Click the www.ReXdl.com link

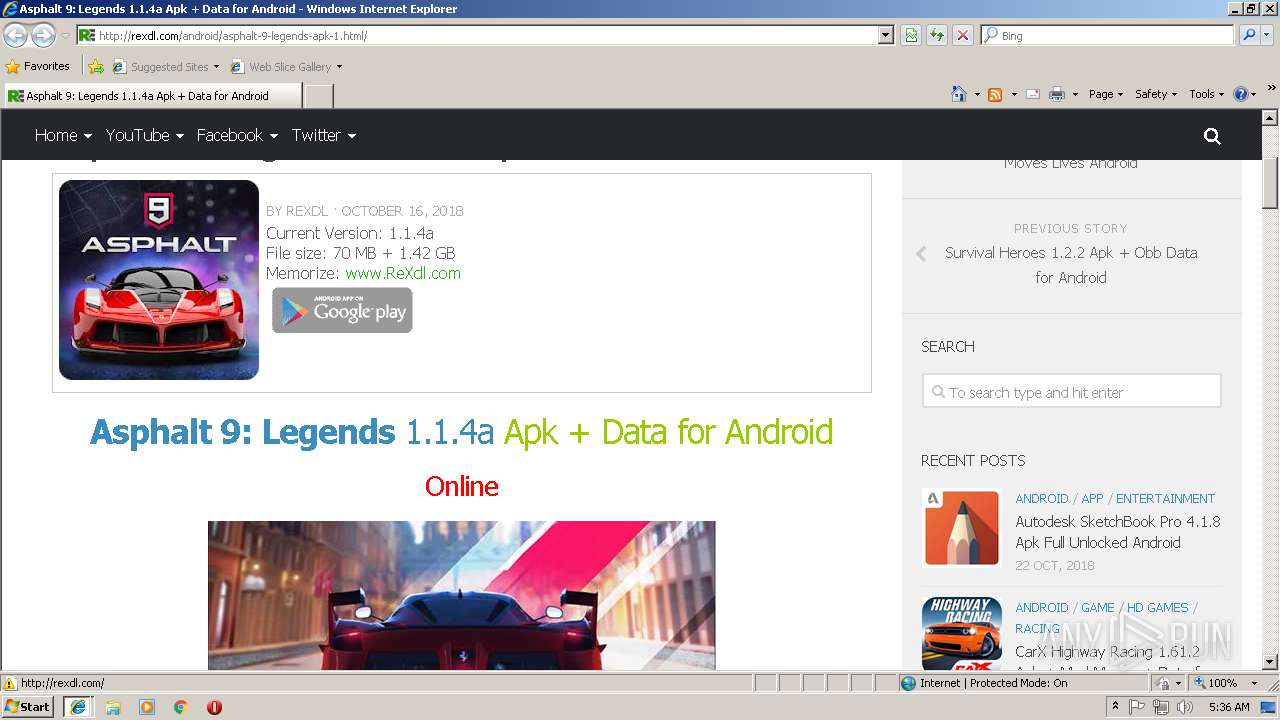[403, 273]
